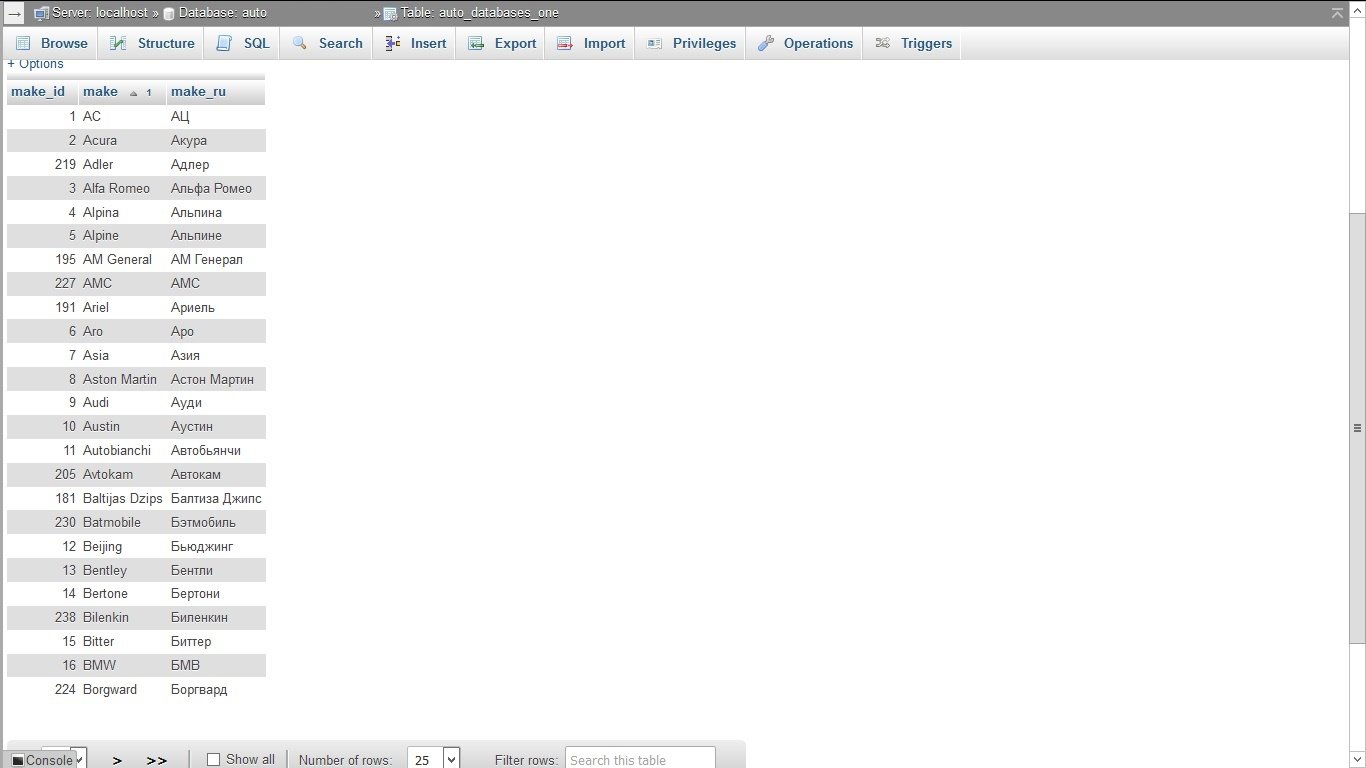Select the Borgward cell

point(122,690)
